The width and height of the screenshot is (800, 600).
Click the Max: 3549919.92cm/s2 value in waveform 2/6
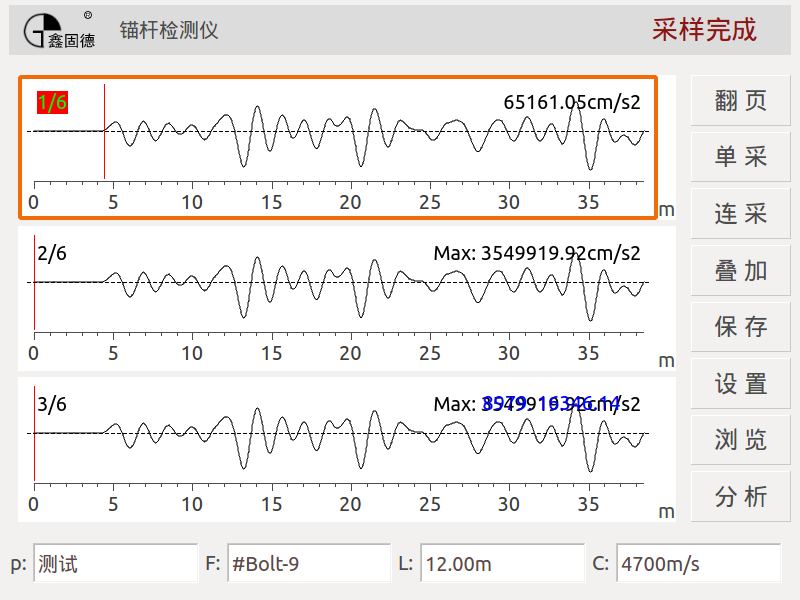tap(537, 253)
